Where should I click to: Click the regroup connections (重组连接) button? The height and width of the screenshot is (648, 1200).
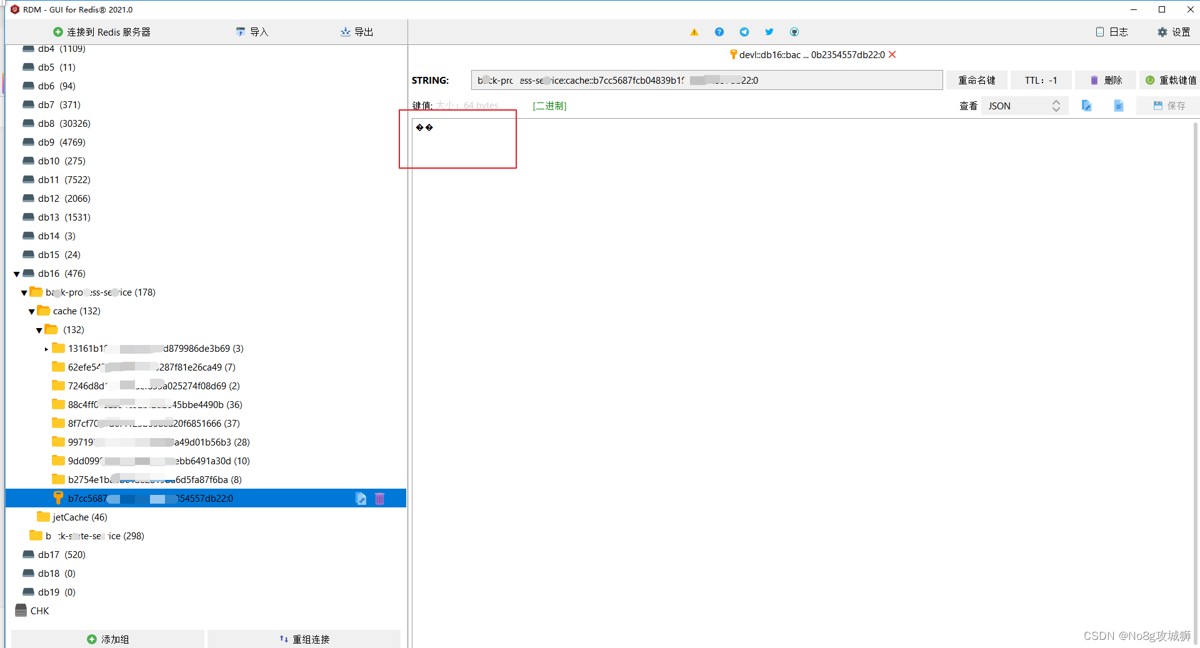click(304, 639)
